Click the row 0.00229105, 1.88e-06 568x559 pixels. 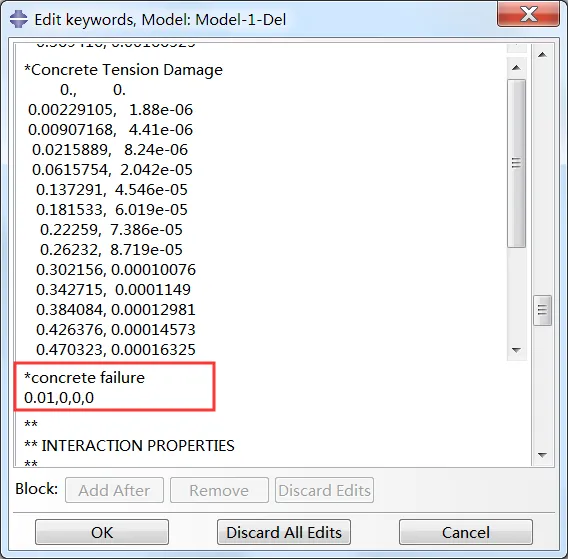point(110,110)
